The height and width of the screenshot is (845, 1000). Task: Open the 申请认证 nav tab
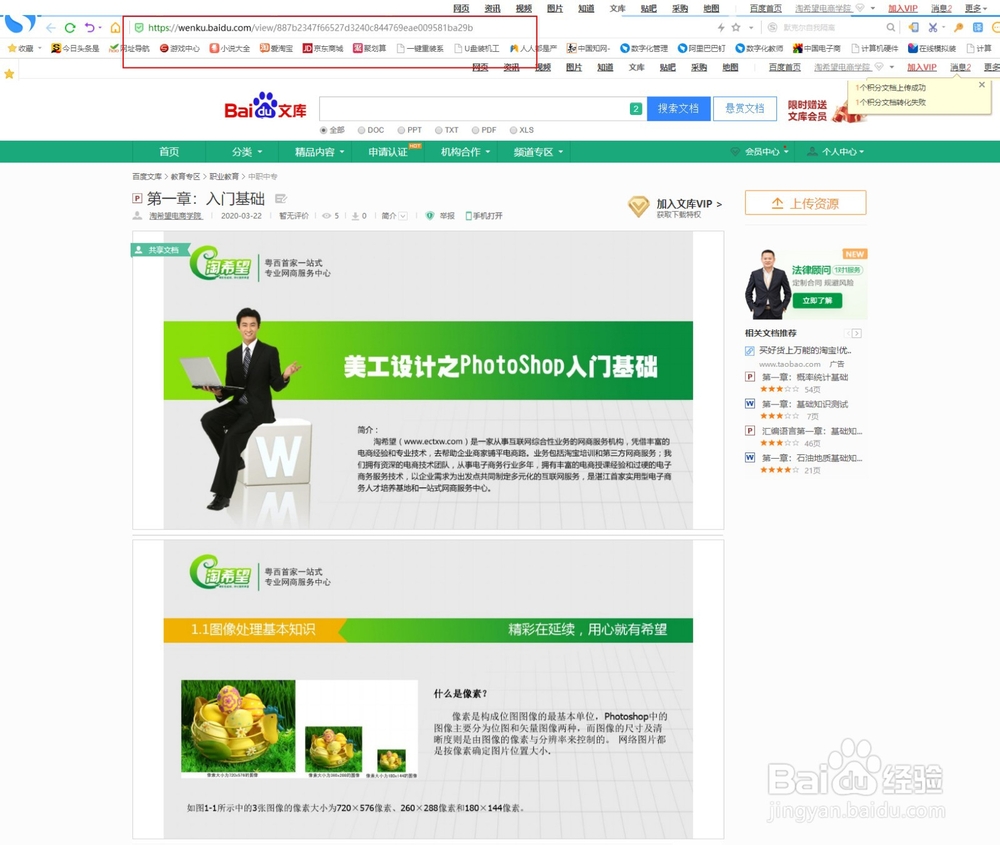(388, 152)
